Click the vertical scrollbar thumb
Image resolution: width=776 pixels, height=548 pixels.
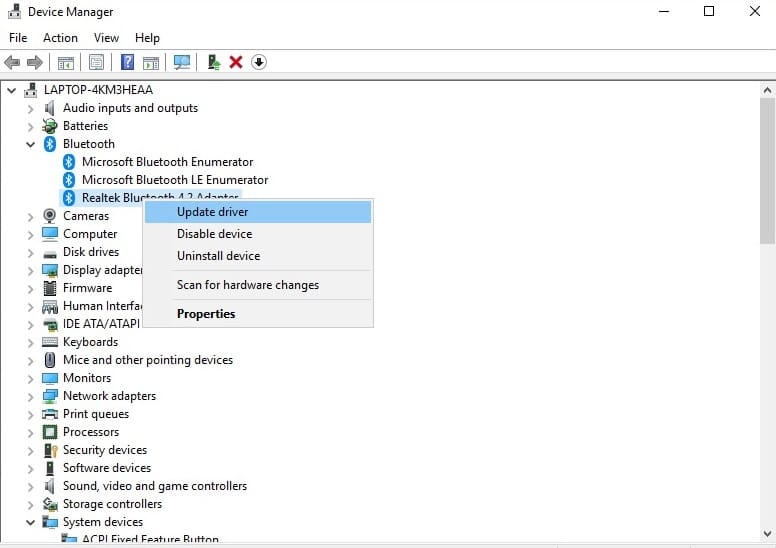point(767,170)
